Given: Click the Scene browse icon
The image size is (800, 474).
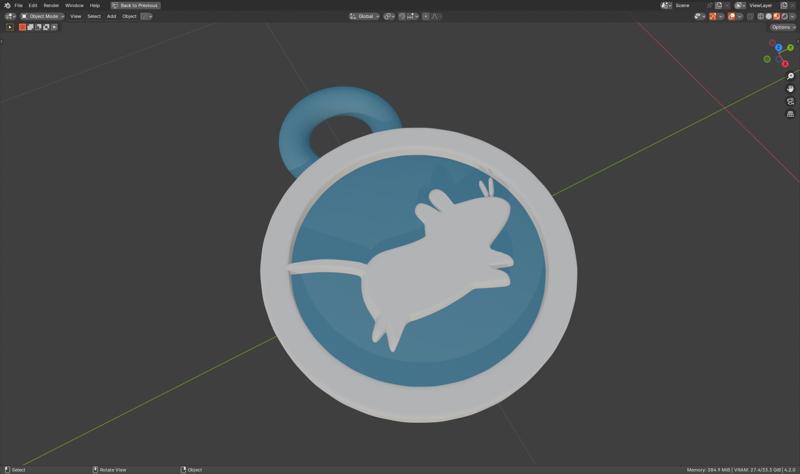Looking at the screenshot, I should pyautogui.click(x=666, y=5).
